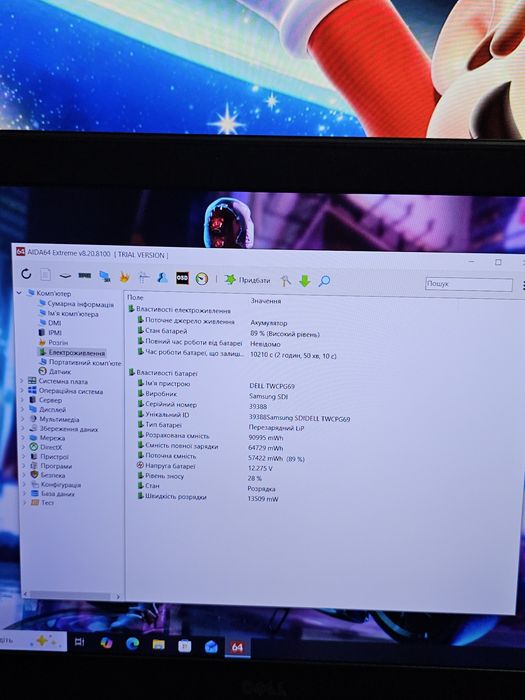Open the gauge sensor panel icon
The image size is (525, 700).
[202, 279]
